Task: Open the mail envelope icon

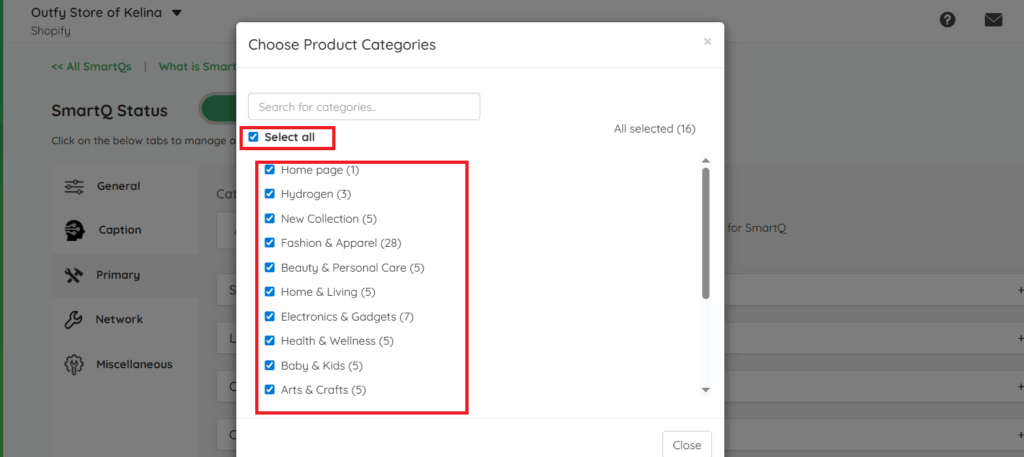Action: point(993,20)
